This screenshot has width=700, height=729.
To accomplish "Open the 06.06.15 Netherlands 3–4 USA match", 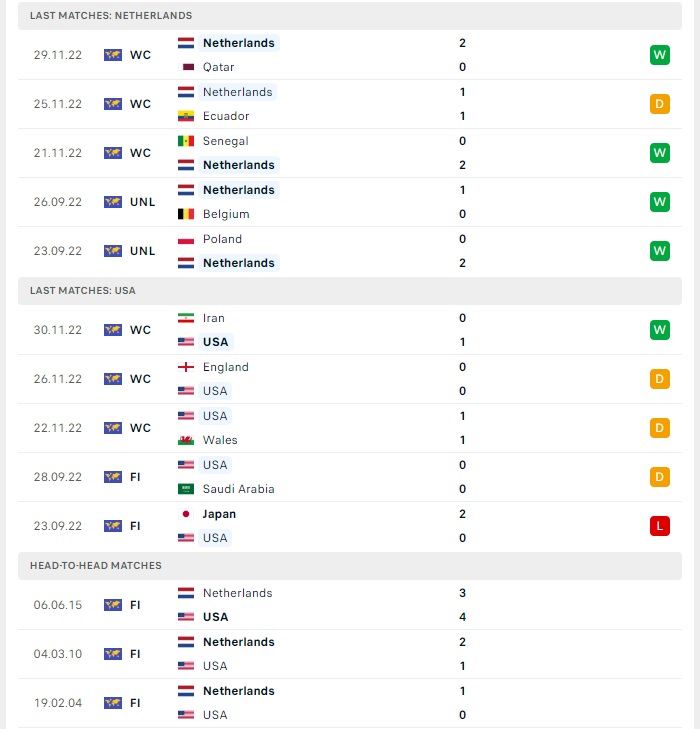I will [x=350, y=605].
